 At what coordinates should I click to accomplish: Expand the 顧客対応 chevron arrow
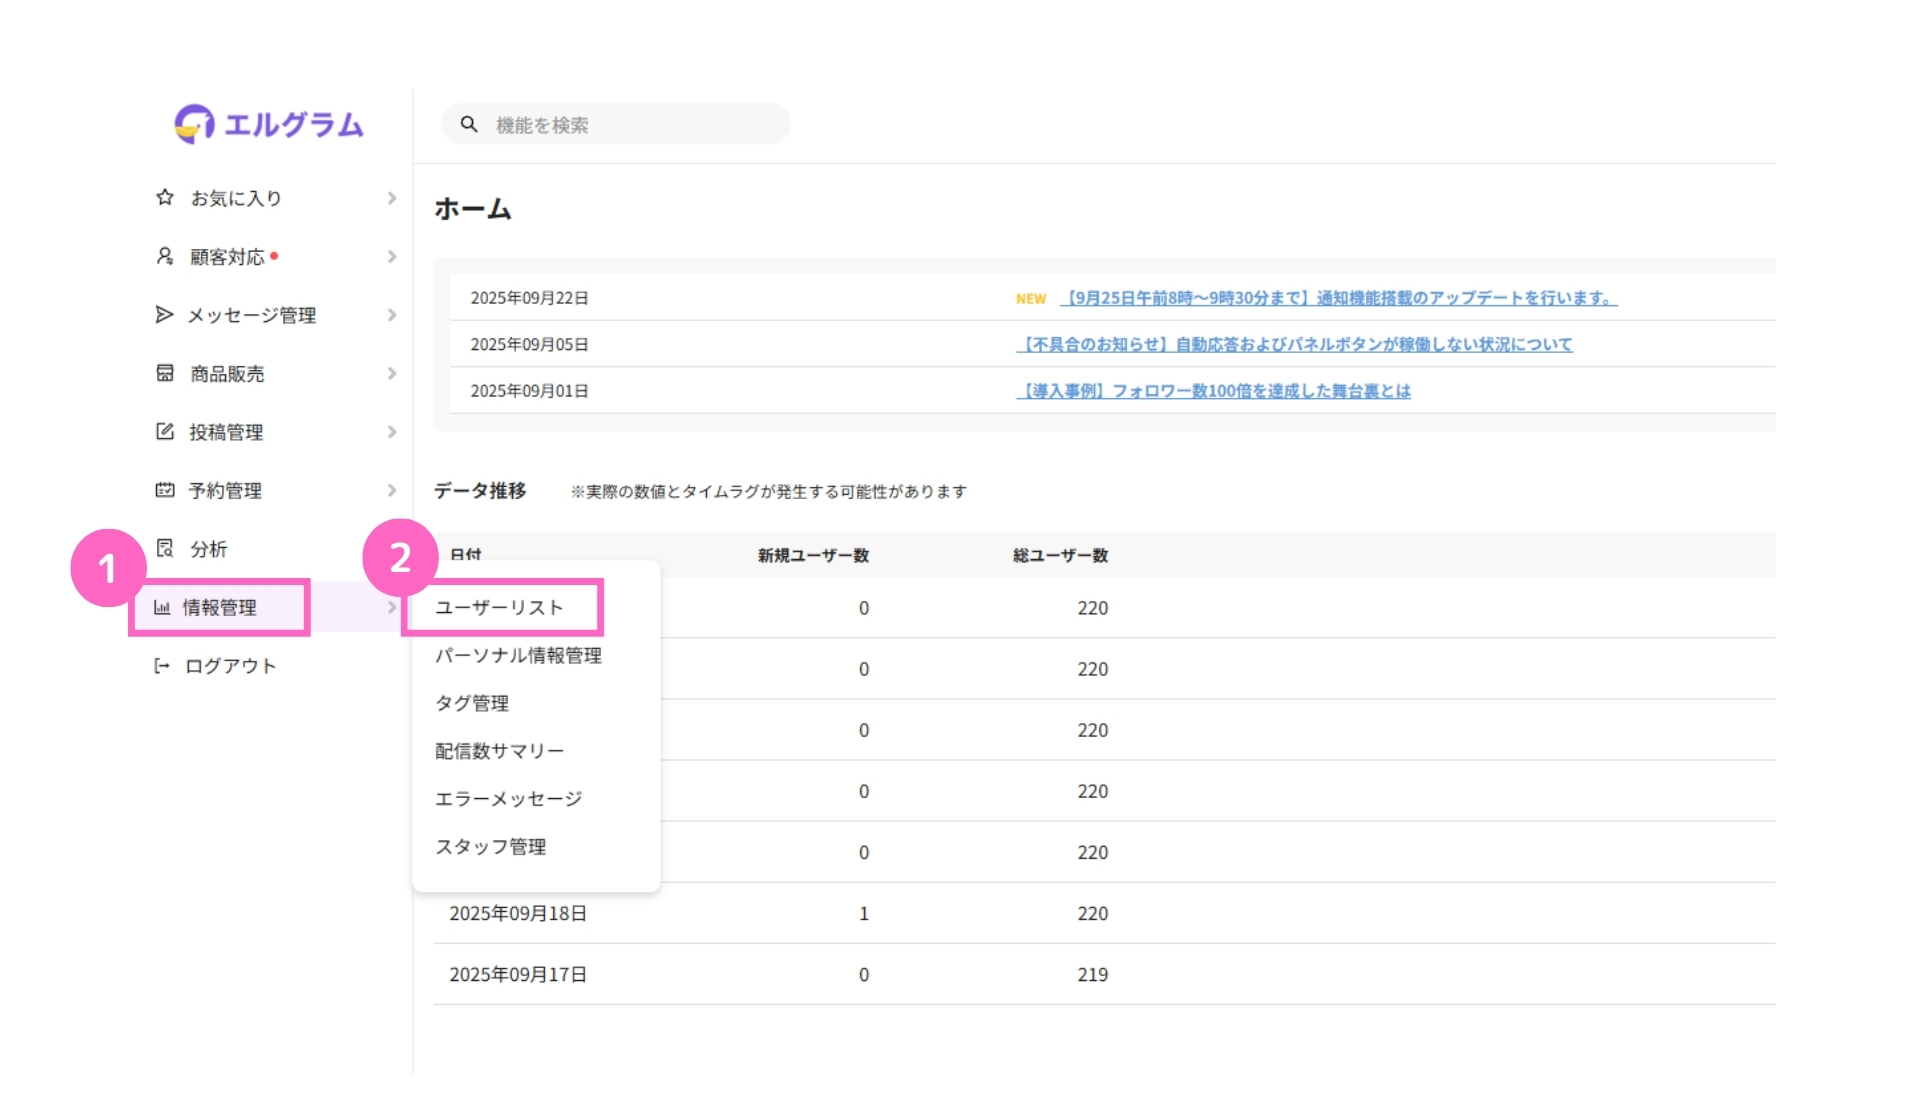tap(392, 257)
